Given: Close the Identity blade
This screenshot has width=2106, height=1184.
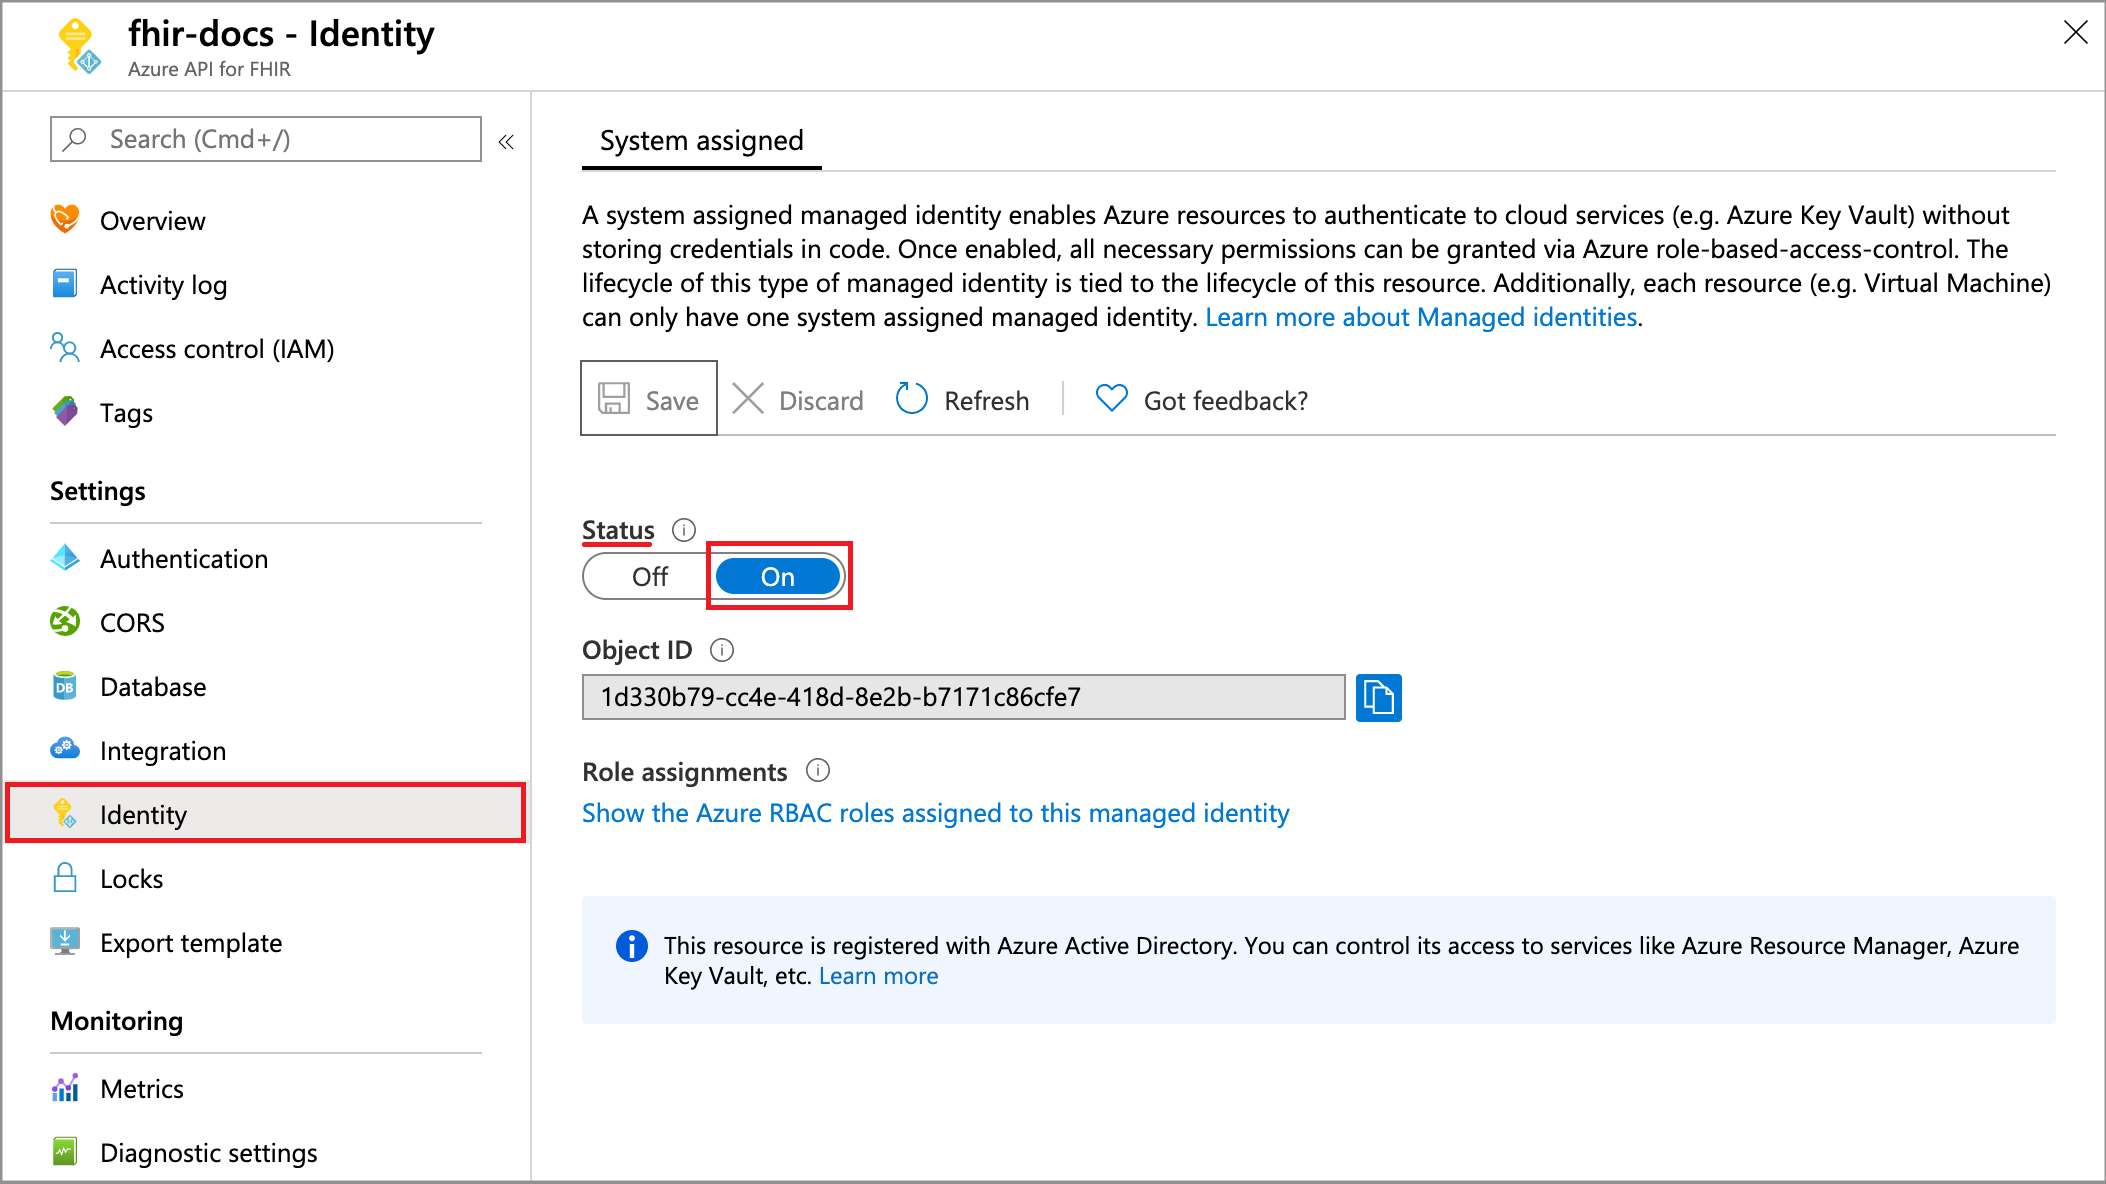Looking at the screenshot, I should [x=2075, y=33].
